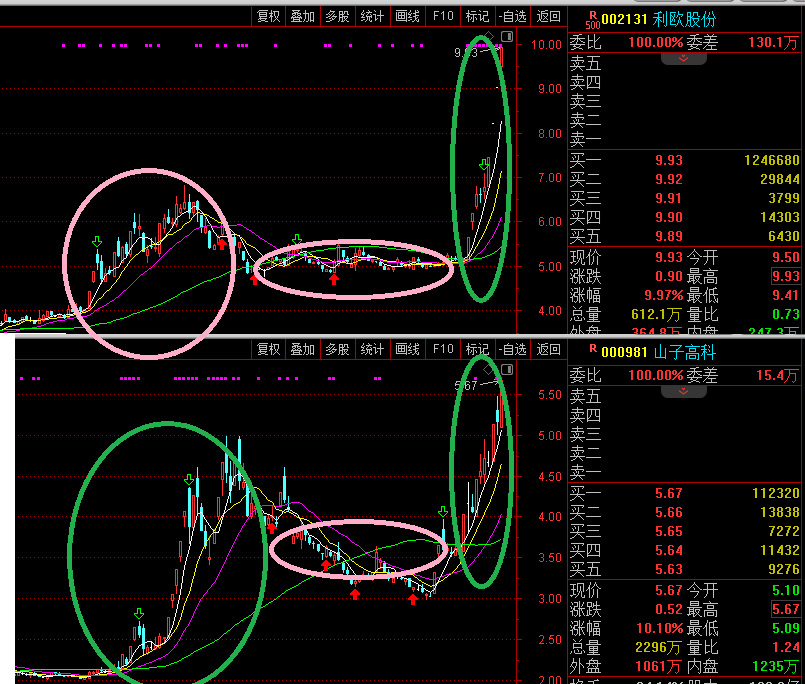
Task: Select 画线 drawing tool in 山子高科 toolbar
Action: 408,349
